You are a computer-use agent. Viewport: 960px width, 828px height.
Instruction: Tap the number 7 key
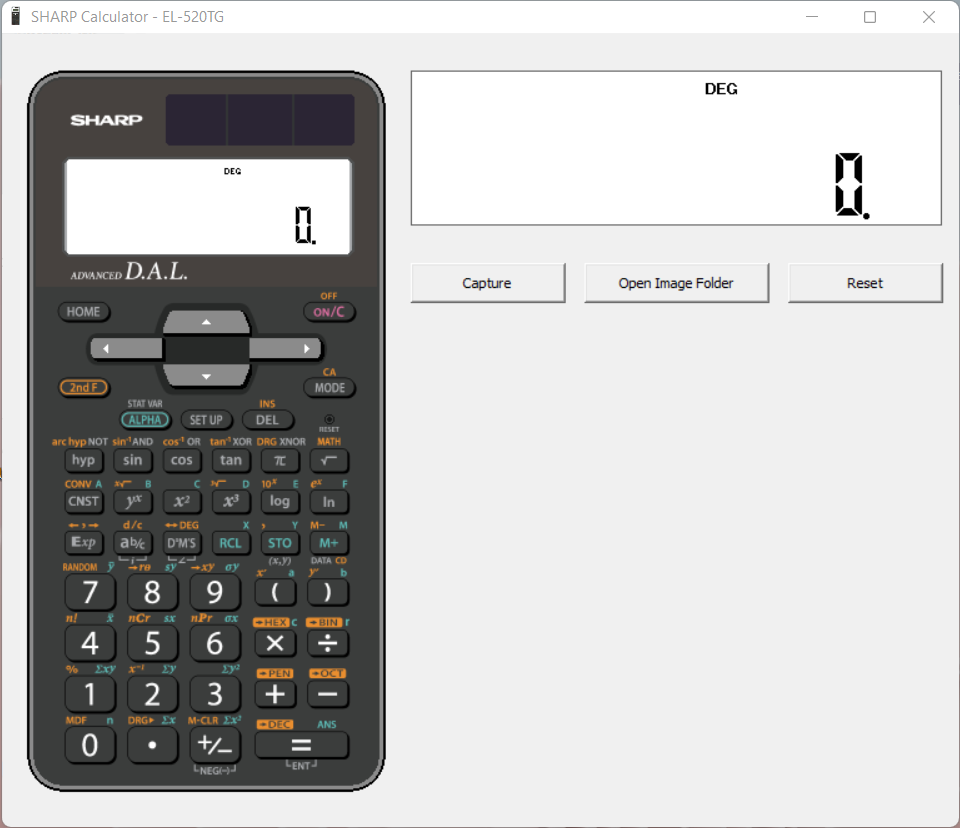click(90, 593)
